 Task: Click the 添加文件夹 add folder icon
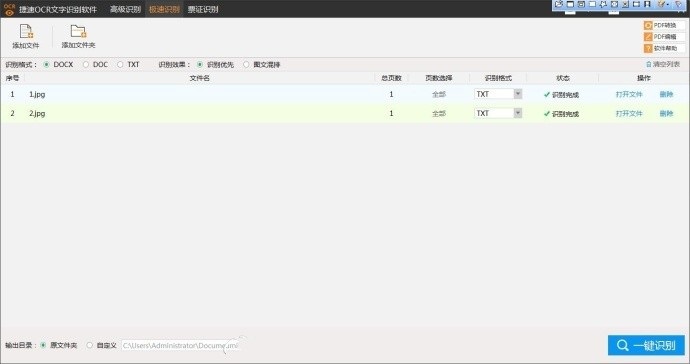tap(78, 31)
